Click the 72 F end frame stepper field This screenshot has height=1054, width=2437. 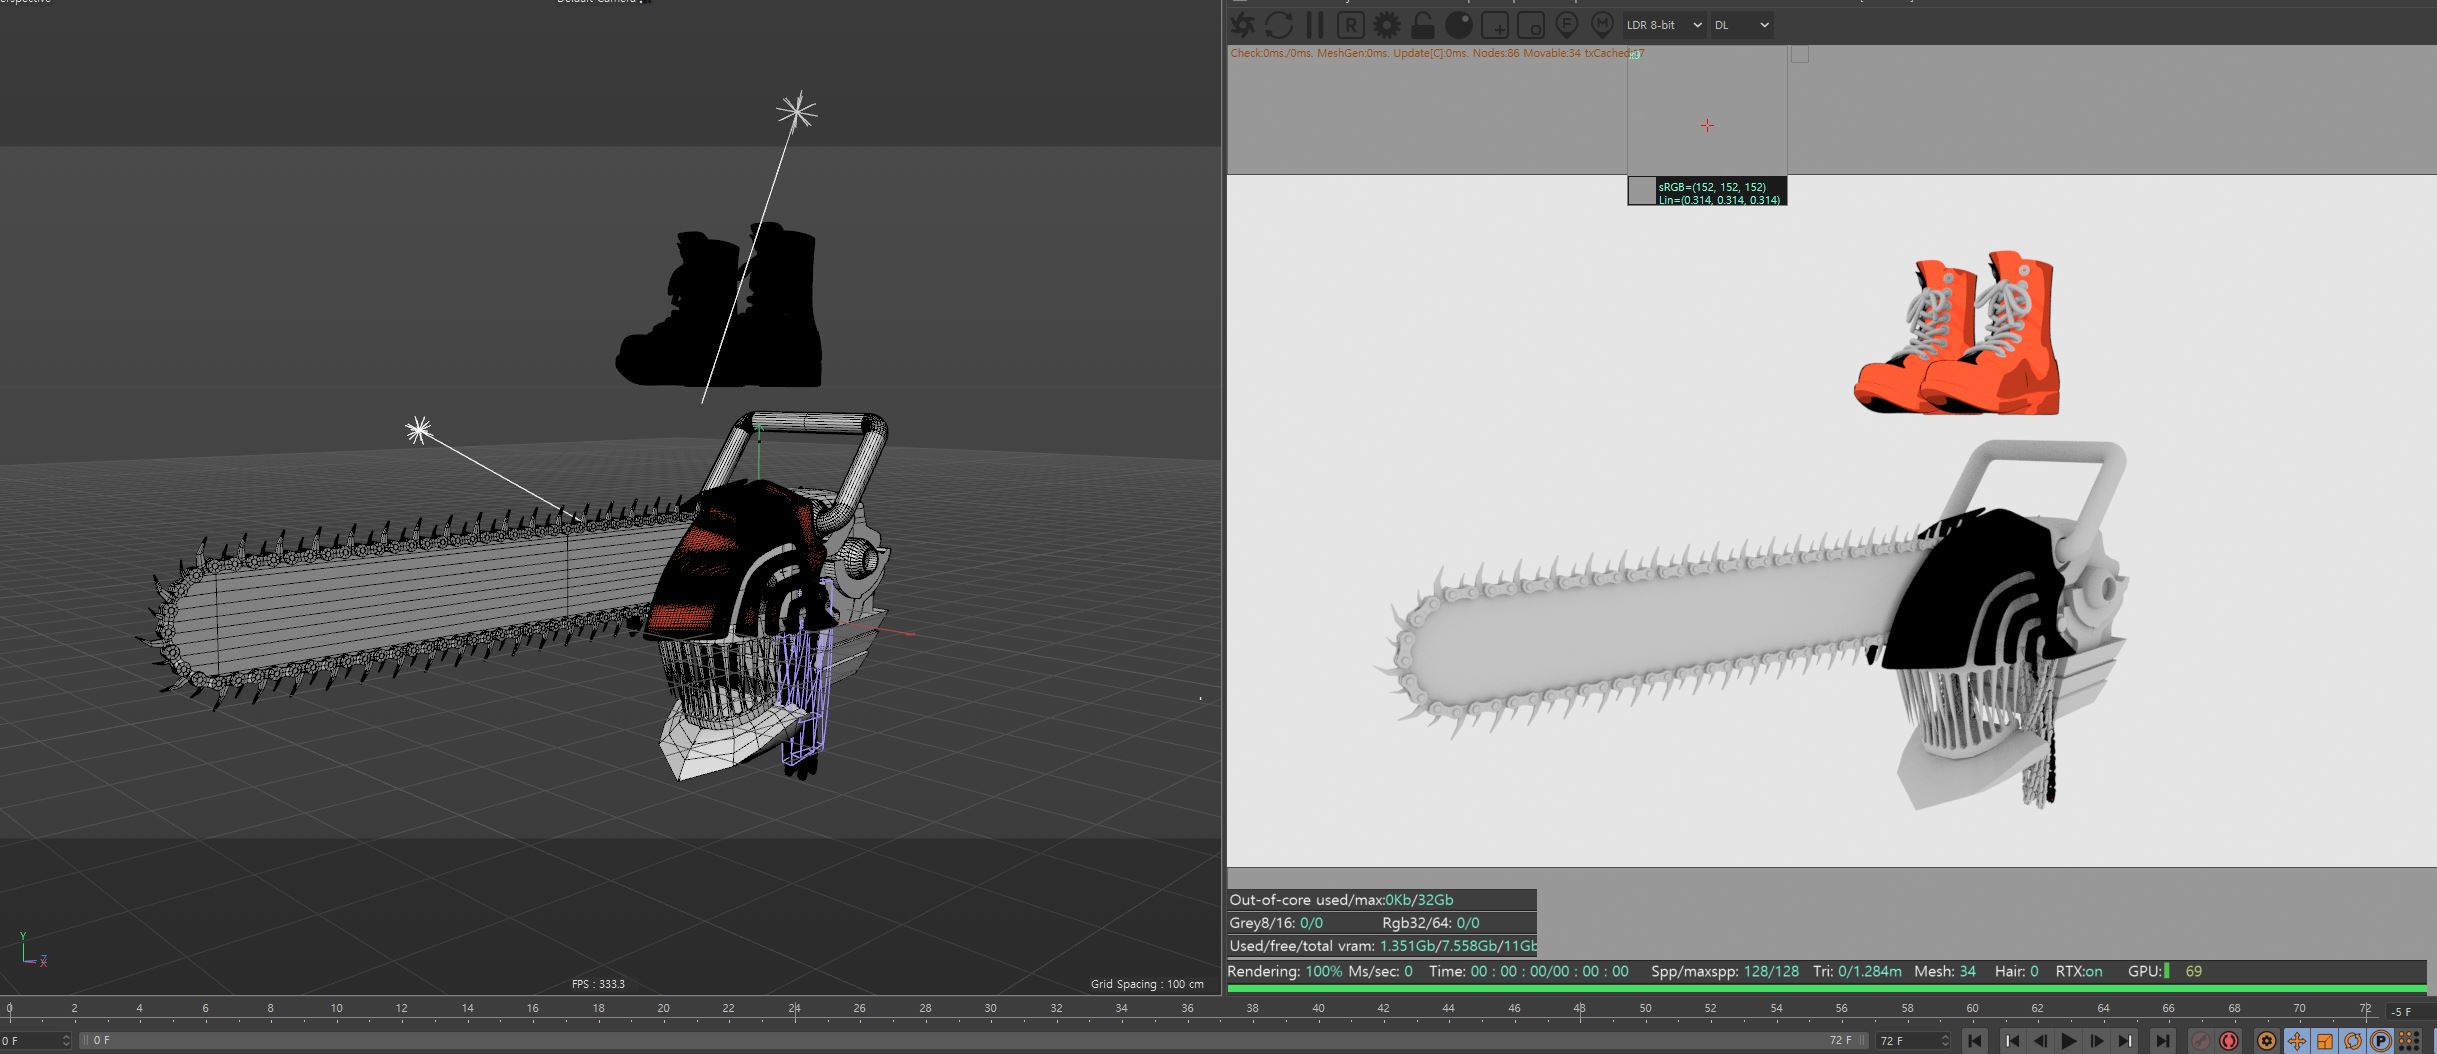tap(1914, 1041)
